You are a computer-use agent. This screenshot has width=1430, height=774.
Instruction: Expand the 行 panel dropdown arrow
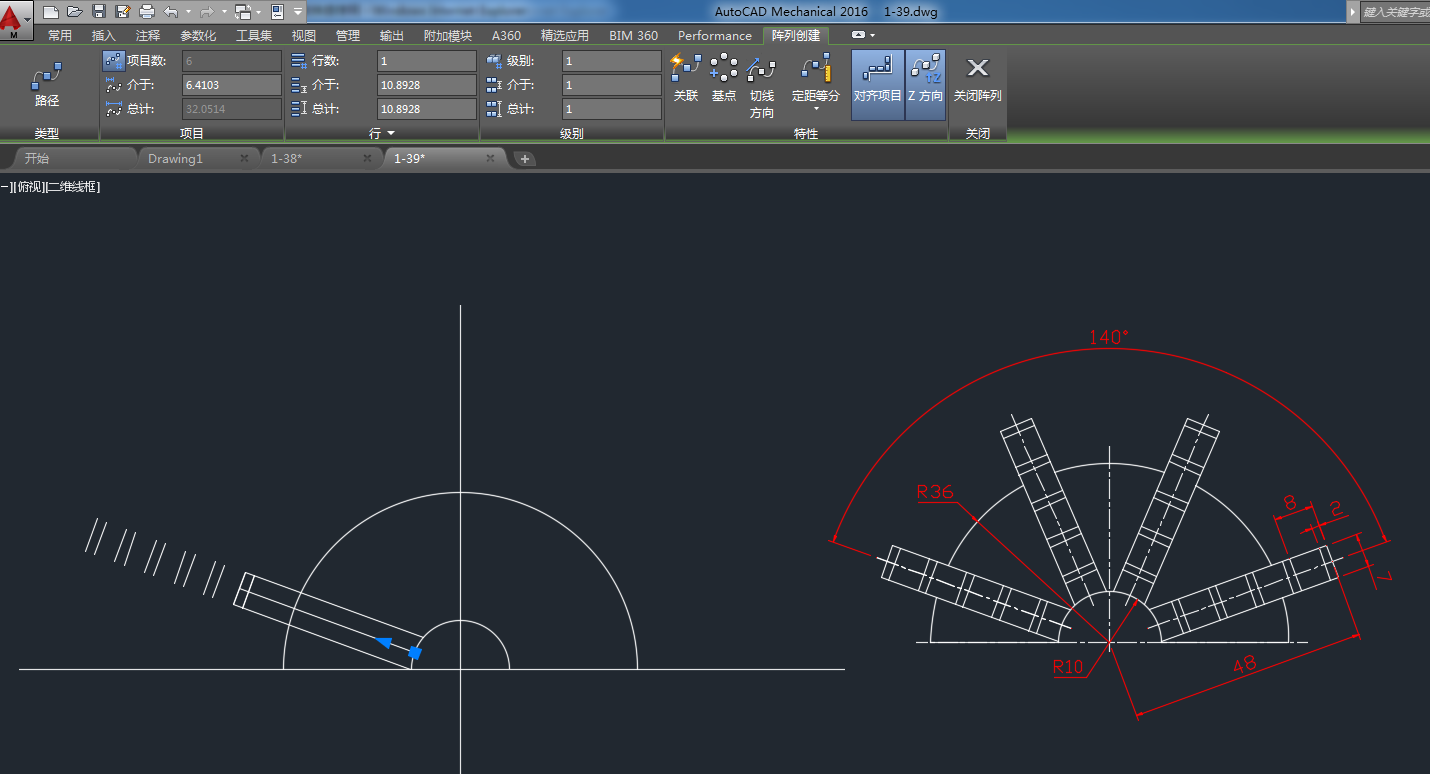tap(391, 133)
